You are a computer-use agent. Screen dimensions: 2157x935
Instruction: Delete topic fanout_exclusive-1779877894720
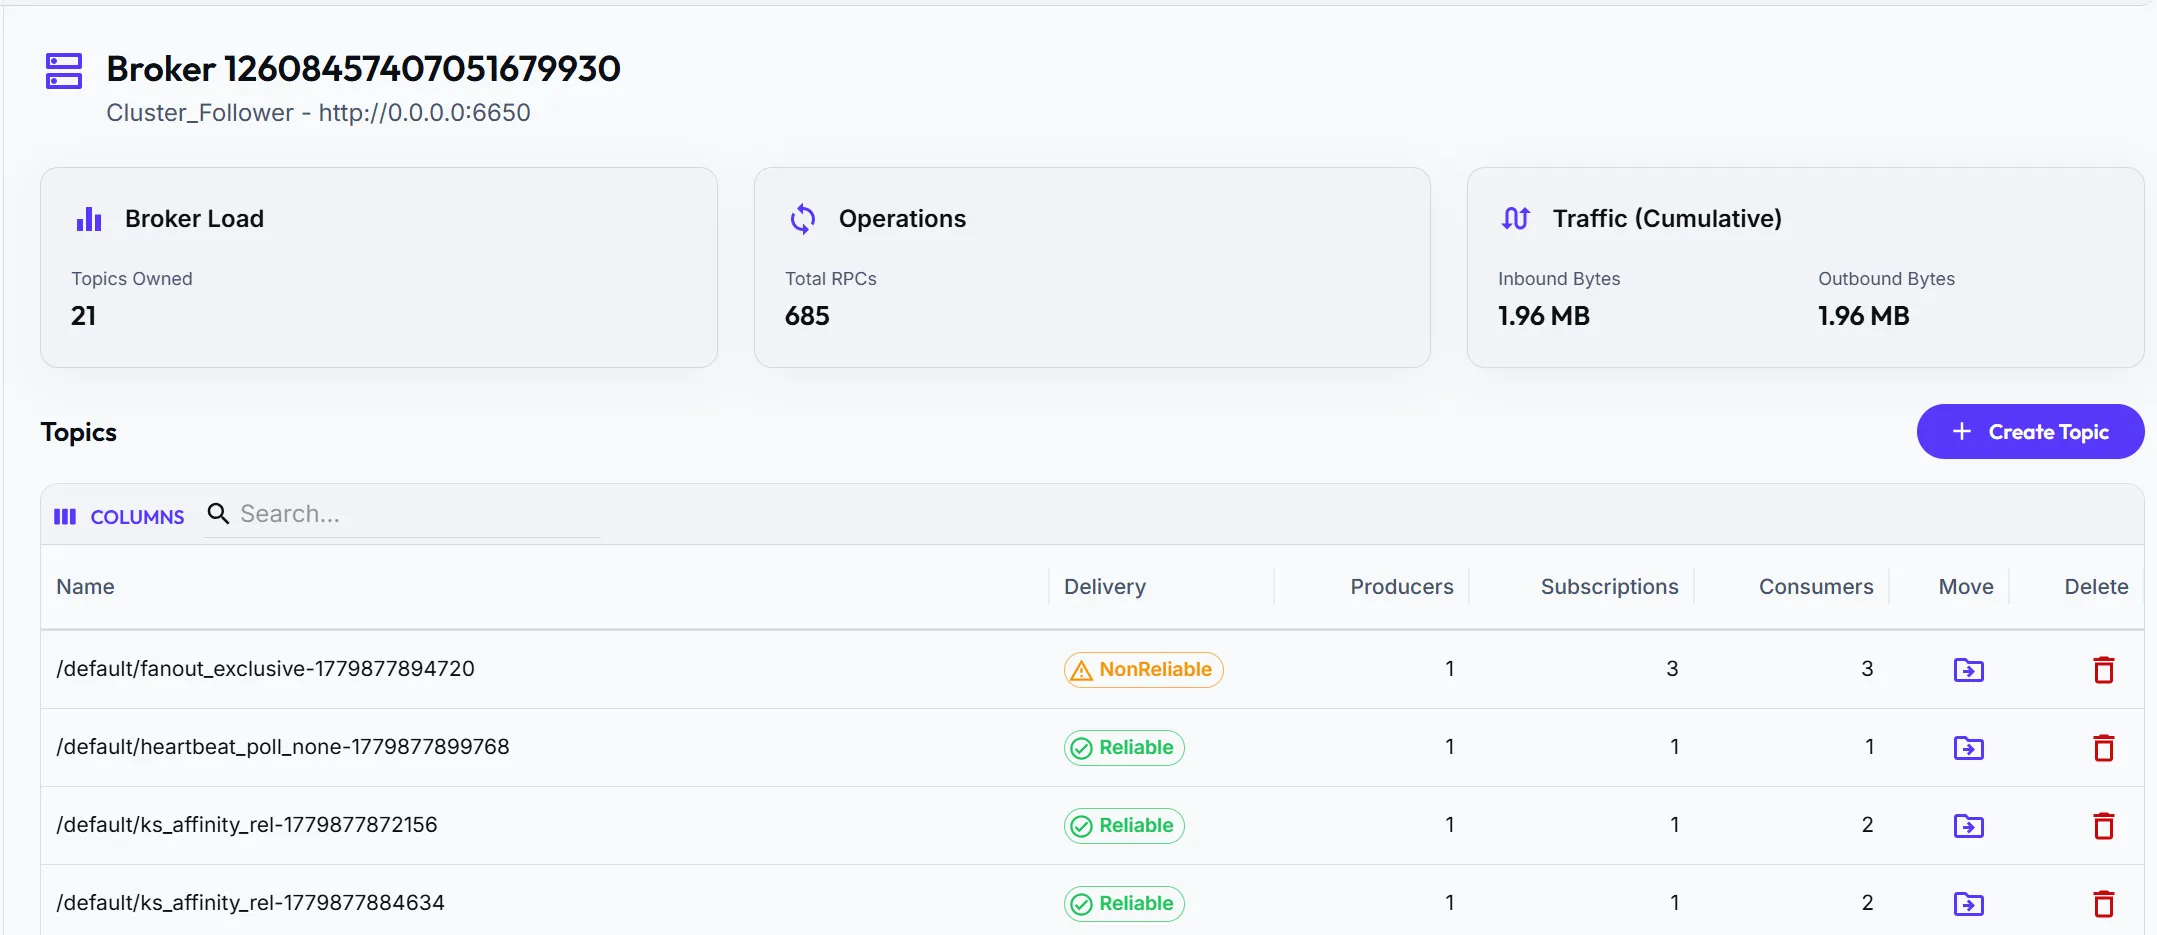click(2104, 669)
